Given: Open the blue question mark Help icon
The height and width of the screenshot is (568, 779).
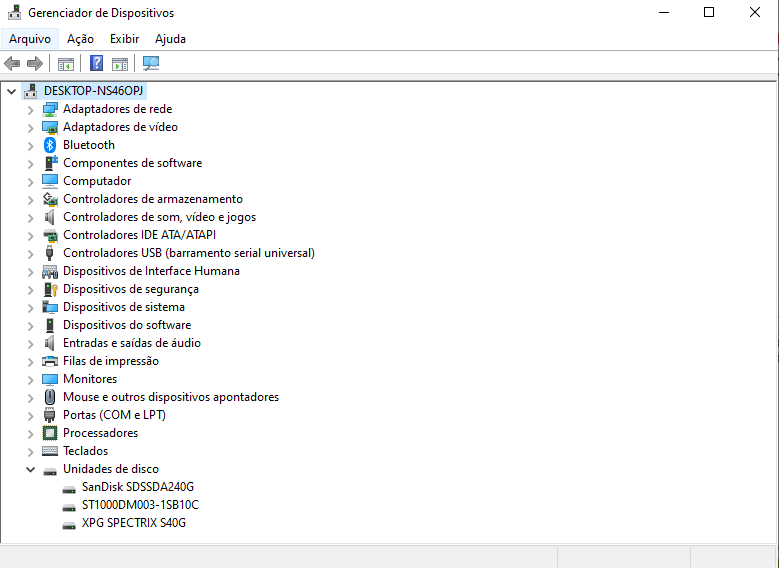Looking at the screenshot, I should click(96, 63).
